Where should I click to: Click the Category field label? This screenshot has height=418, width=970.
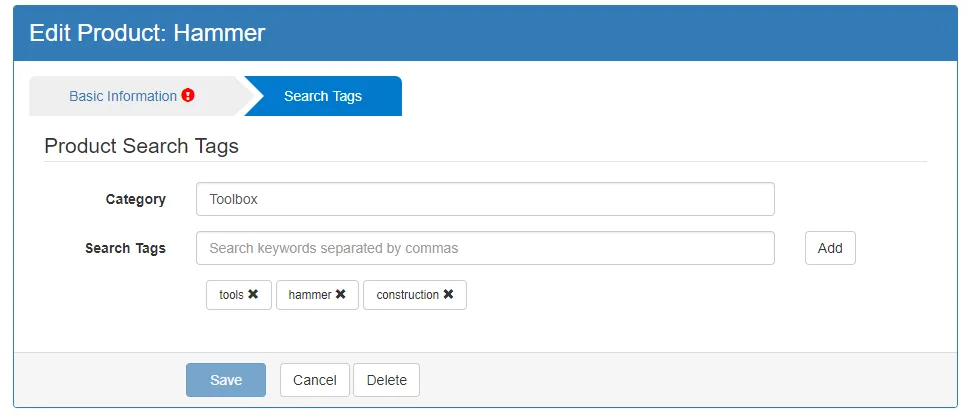tap(135, 199)
